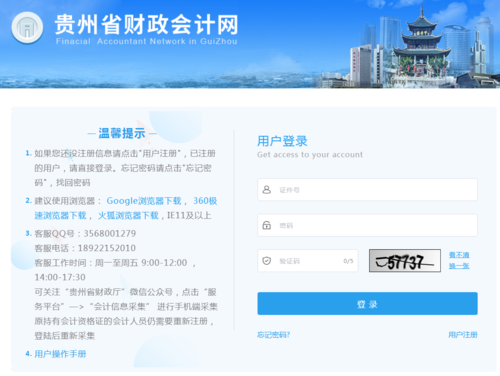Image resolution: width=500 pixels, height=376 pixels.
Task: Click the 用户登录 heading
Action: coord(282,141)
